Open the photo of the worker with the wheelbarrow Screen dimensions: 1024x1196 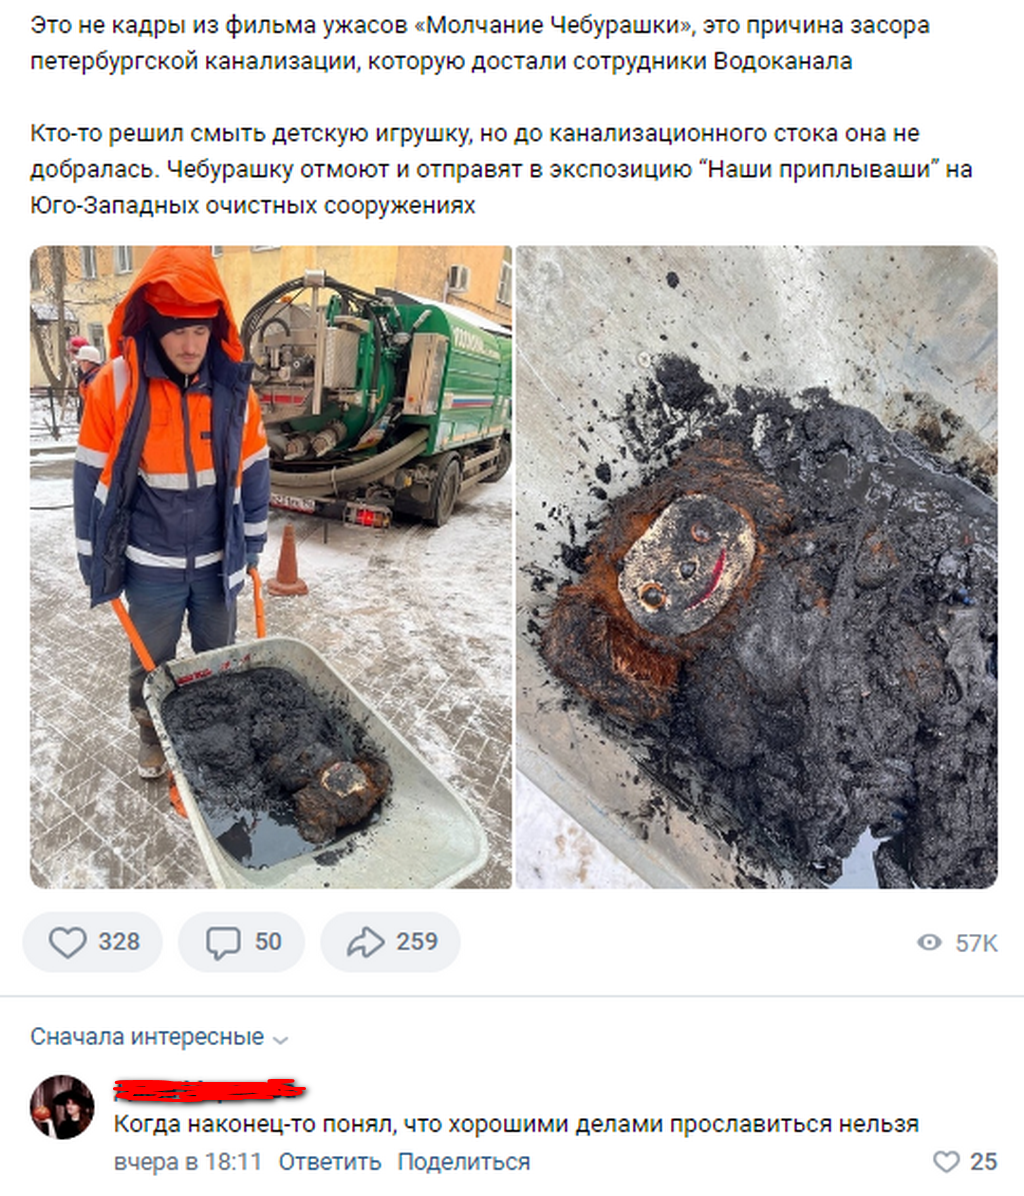271,567
